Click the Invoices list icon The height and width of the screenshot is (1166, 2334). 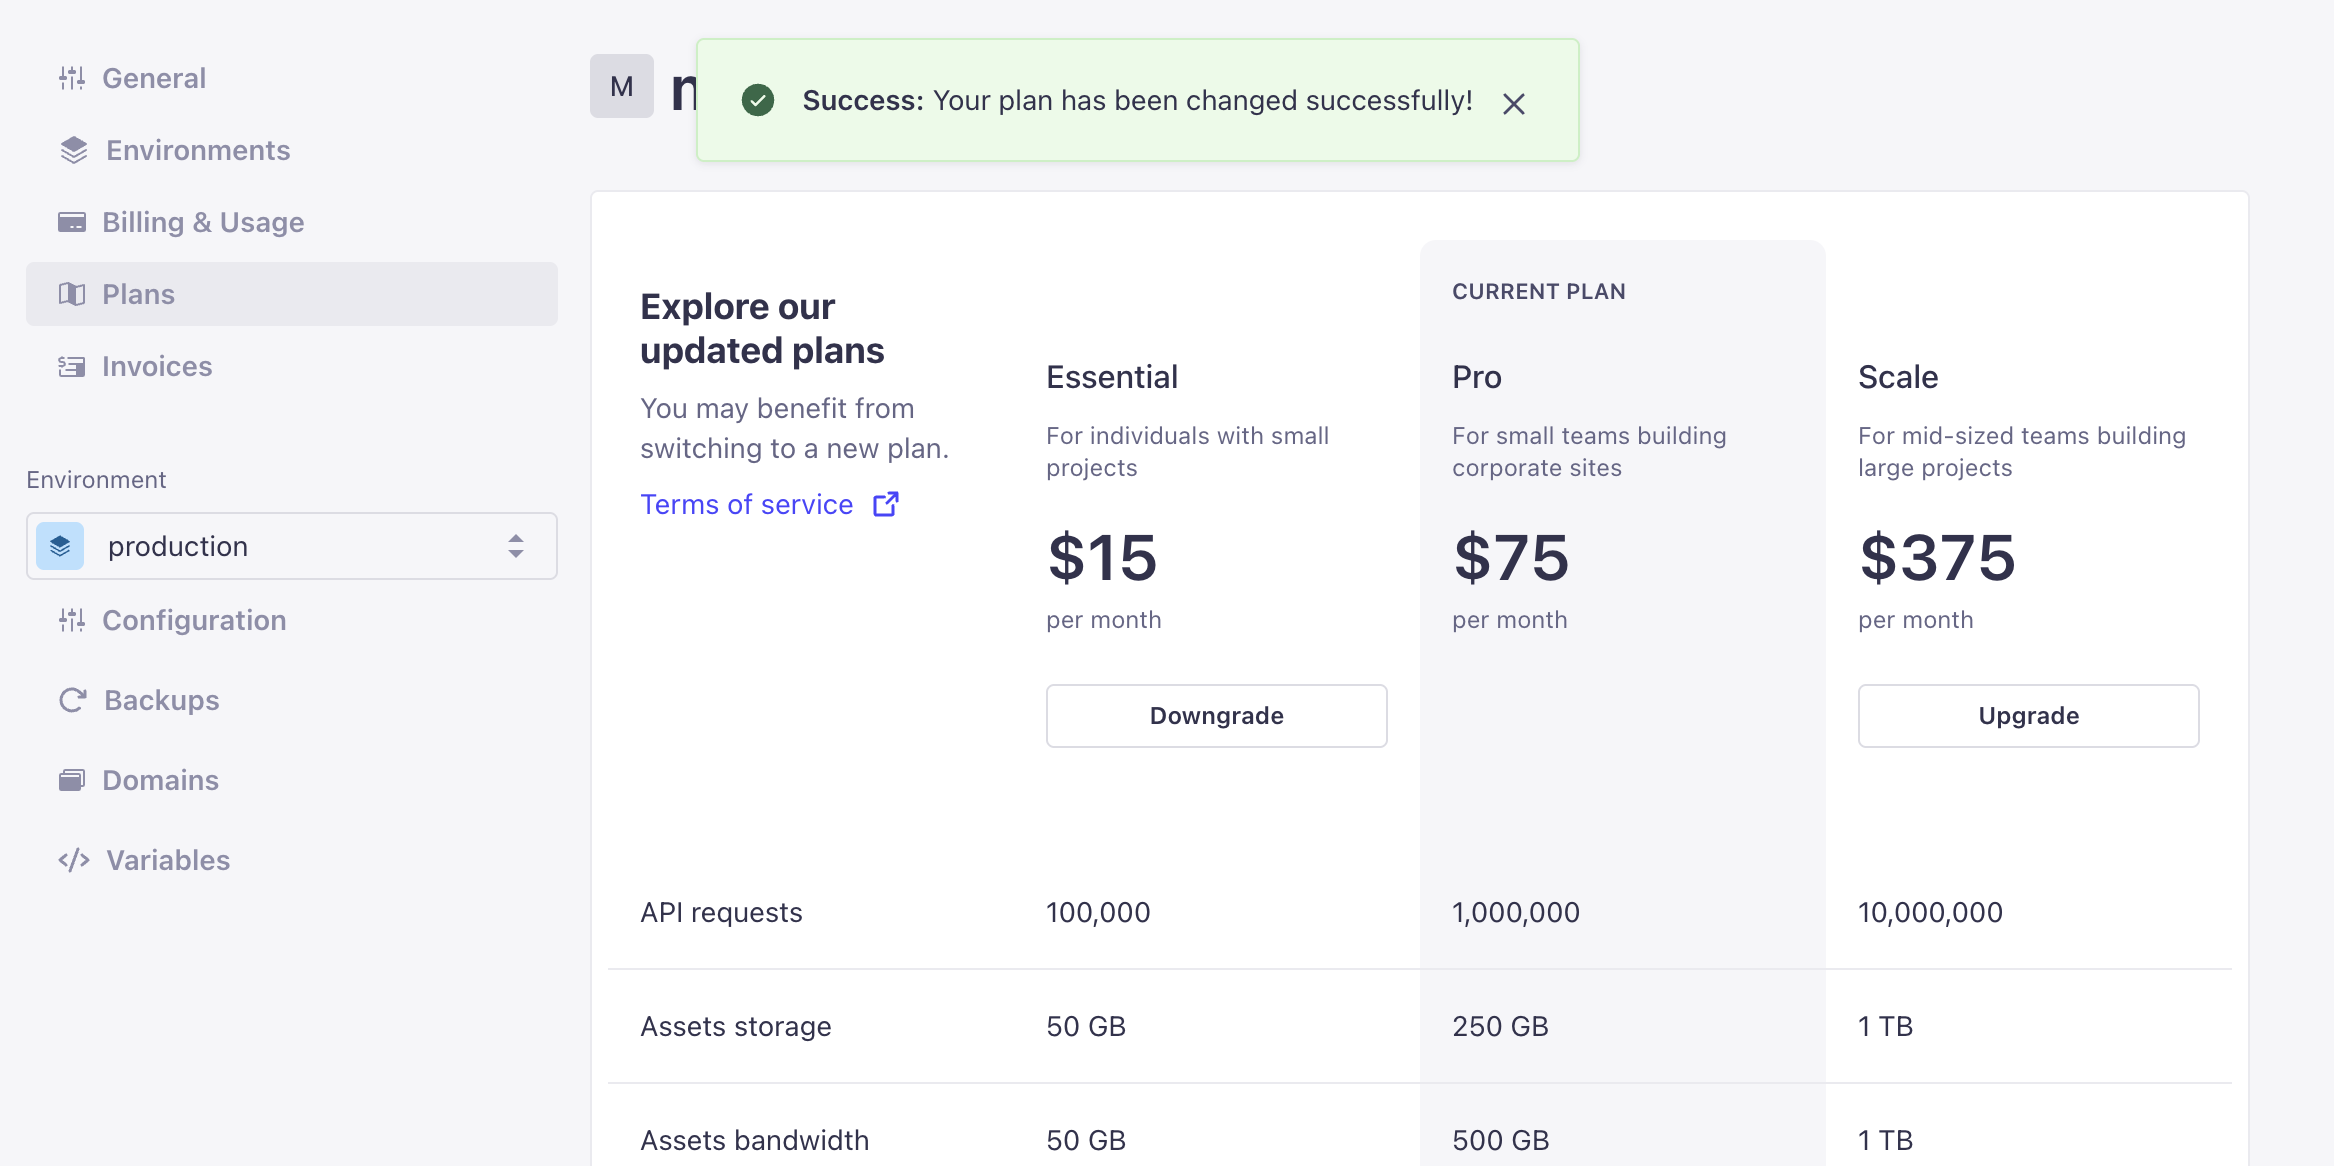pos(72,367)
